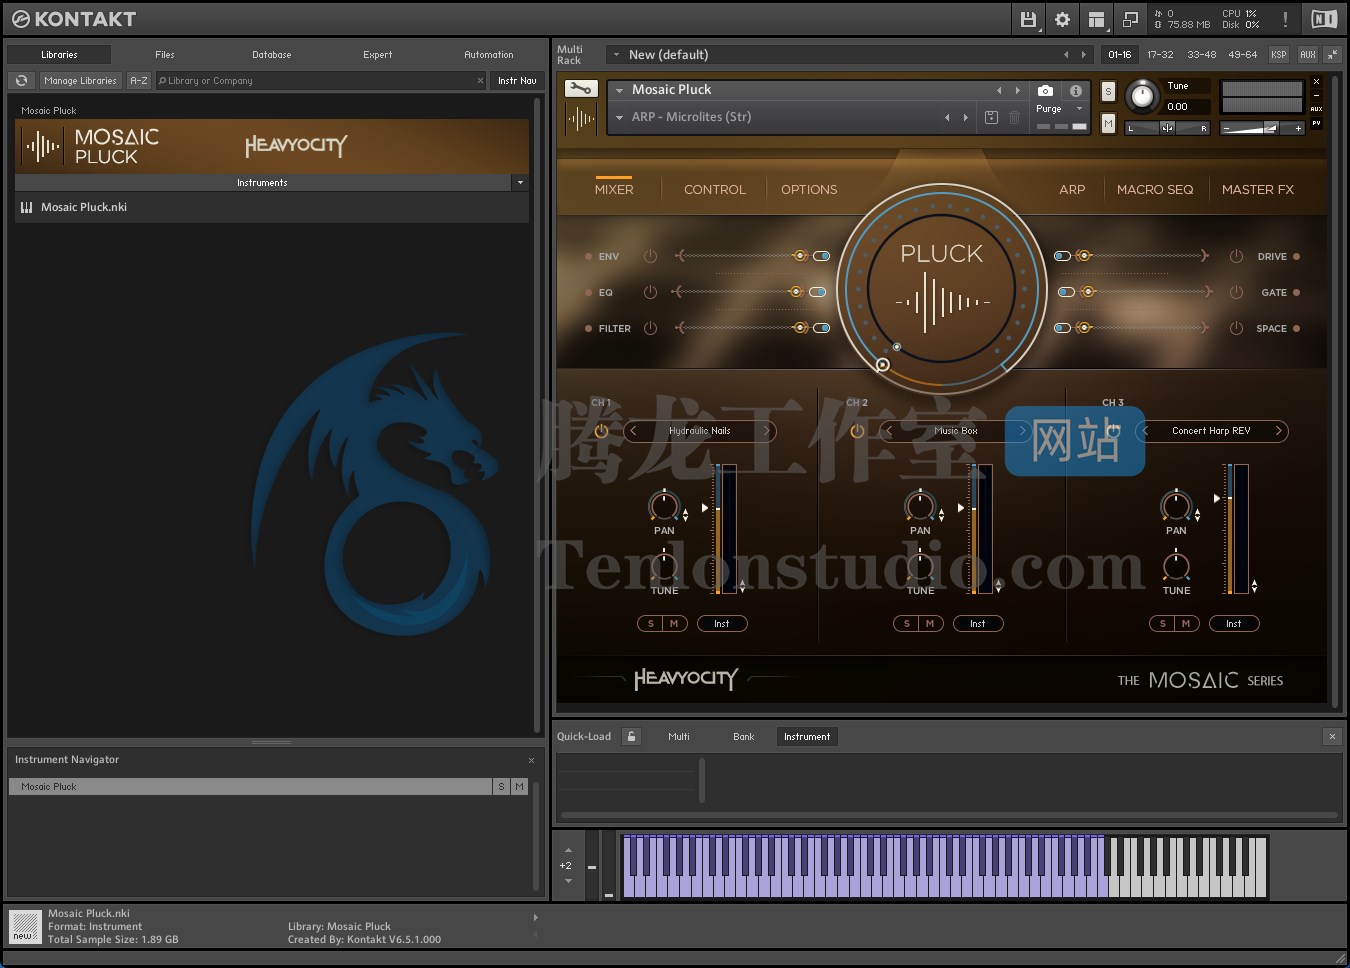Open Kontakt settings gear icon
This screenshot has height=968, width=1350.
(x=1062, y=19)
